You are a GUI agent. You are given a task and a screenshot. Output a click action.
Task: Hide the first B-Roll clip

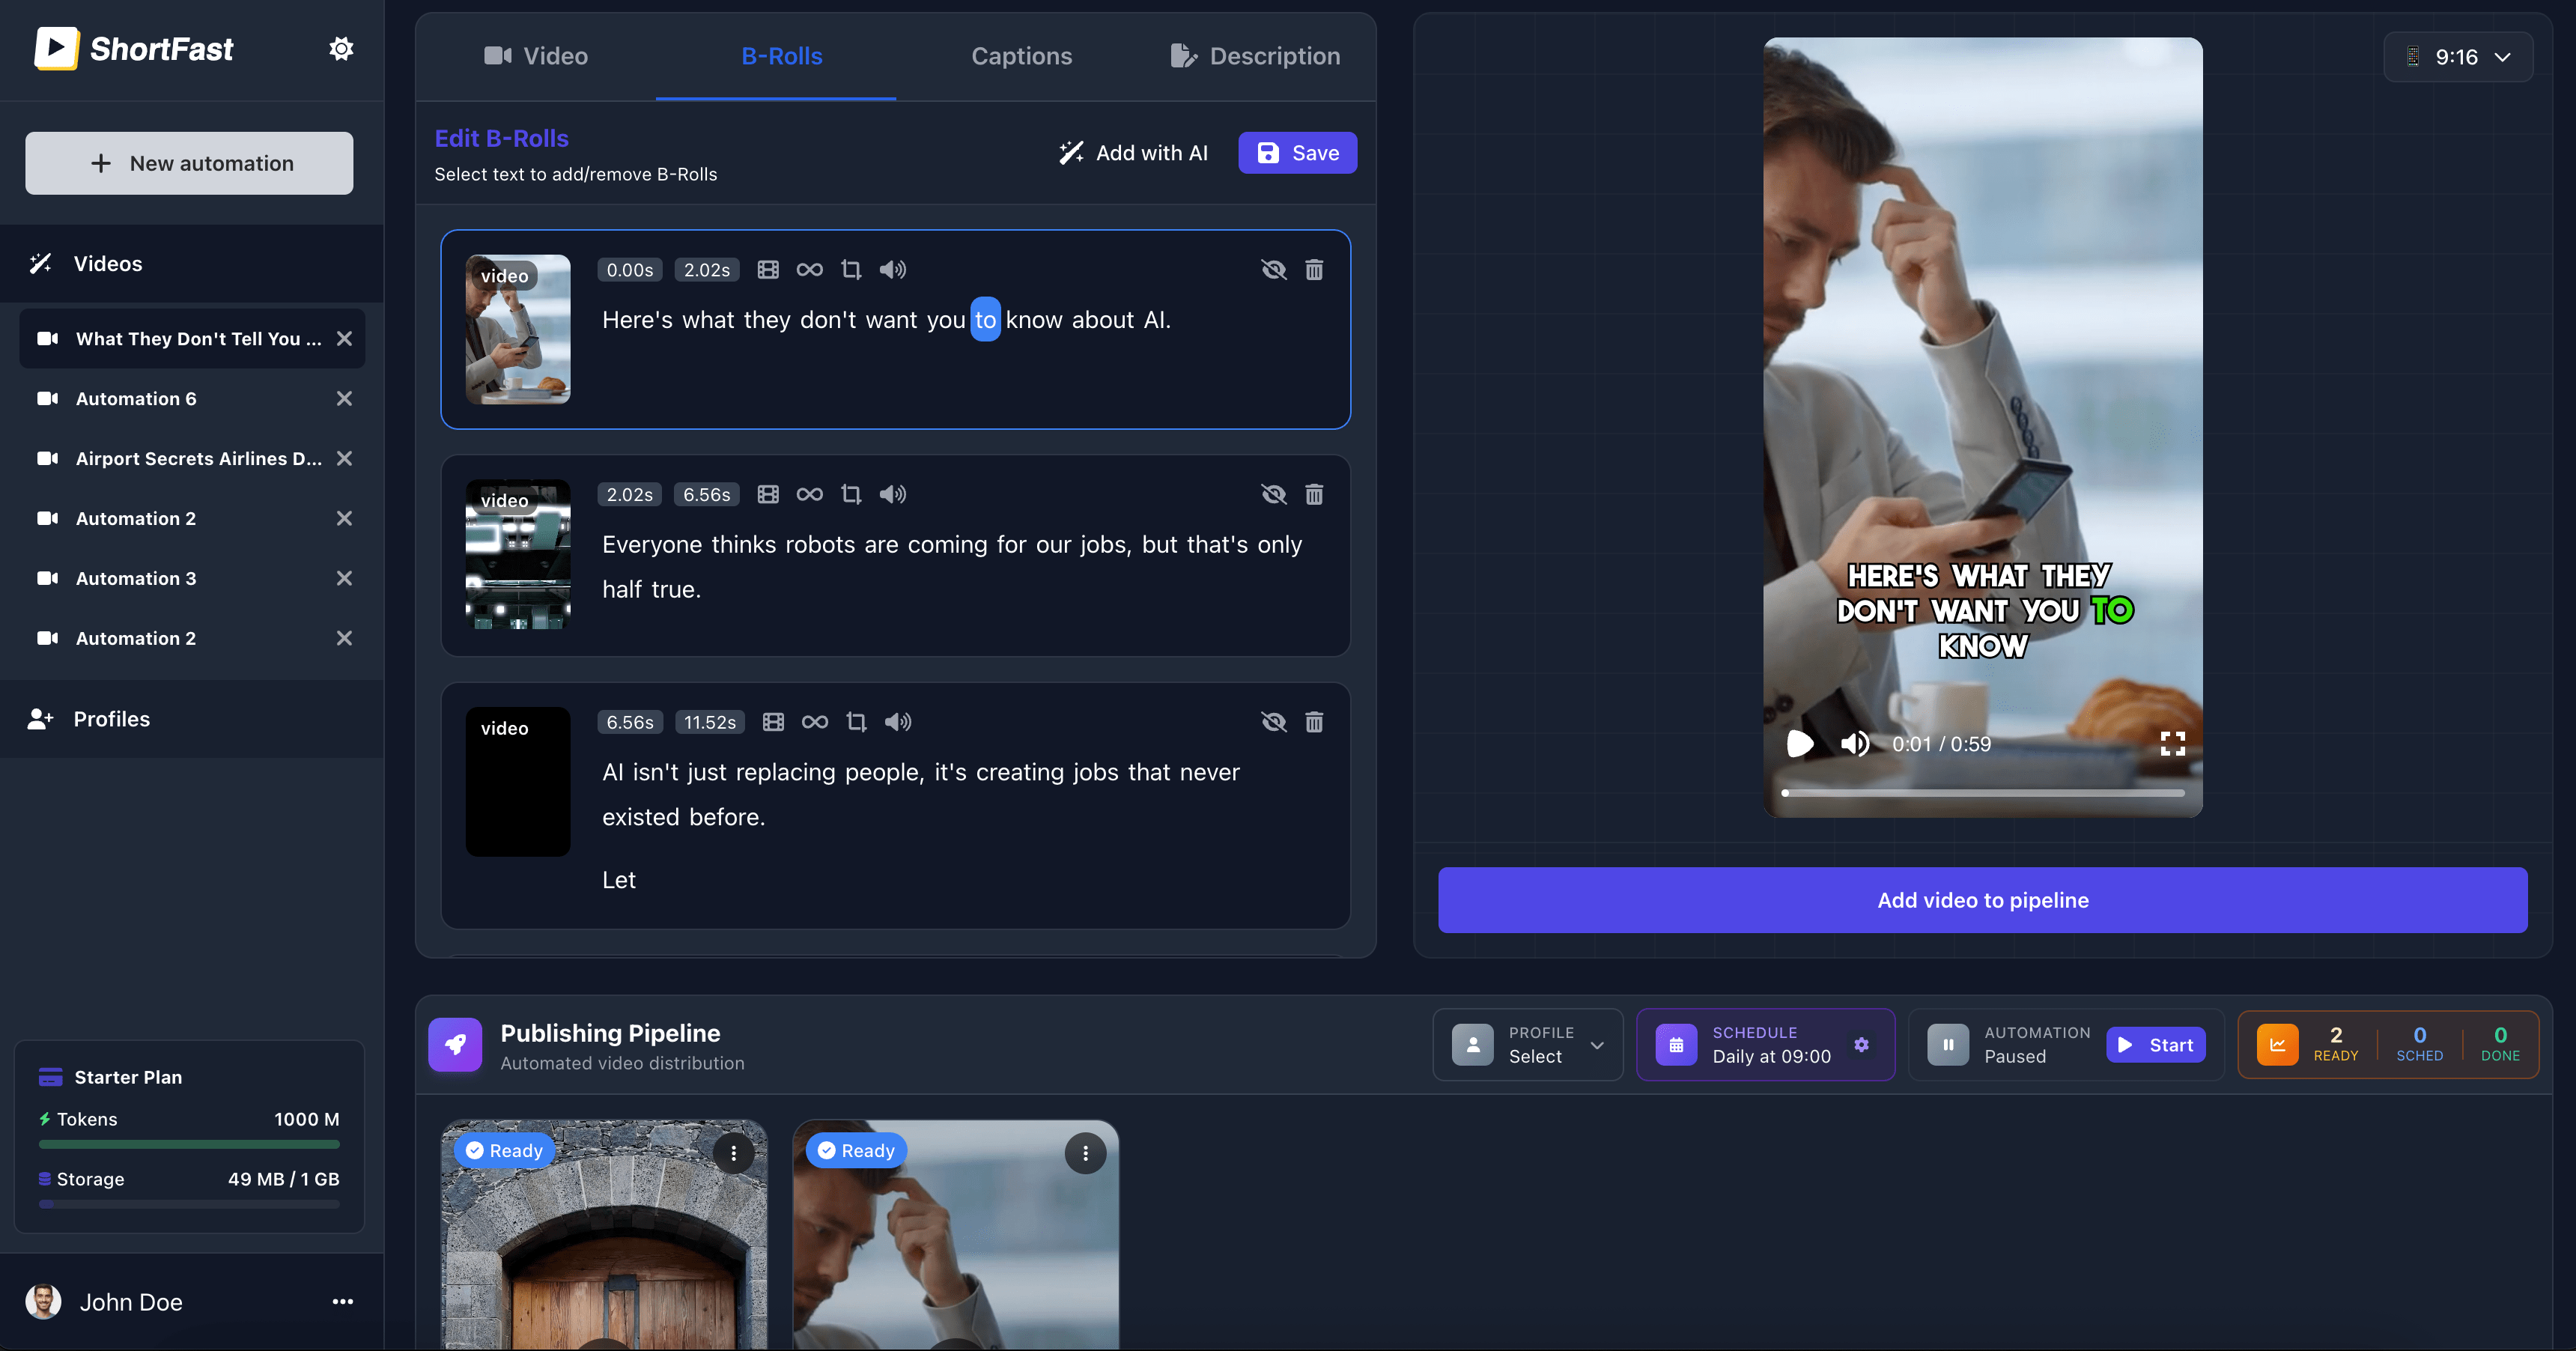click(1273, 269)
